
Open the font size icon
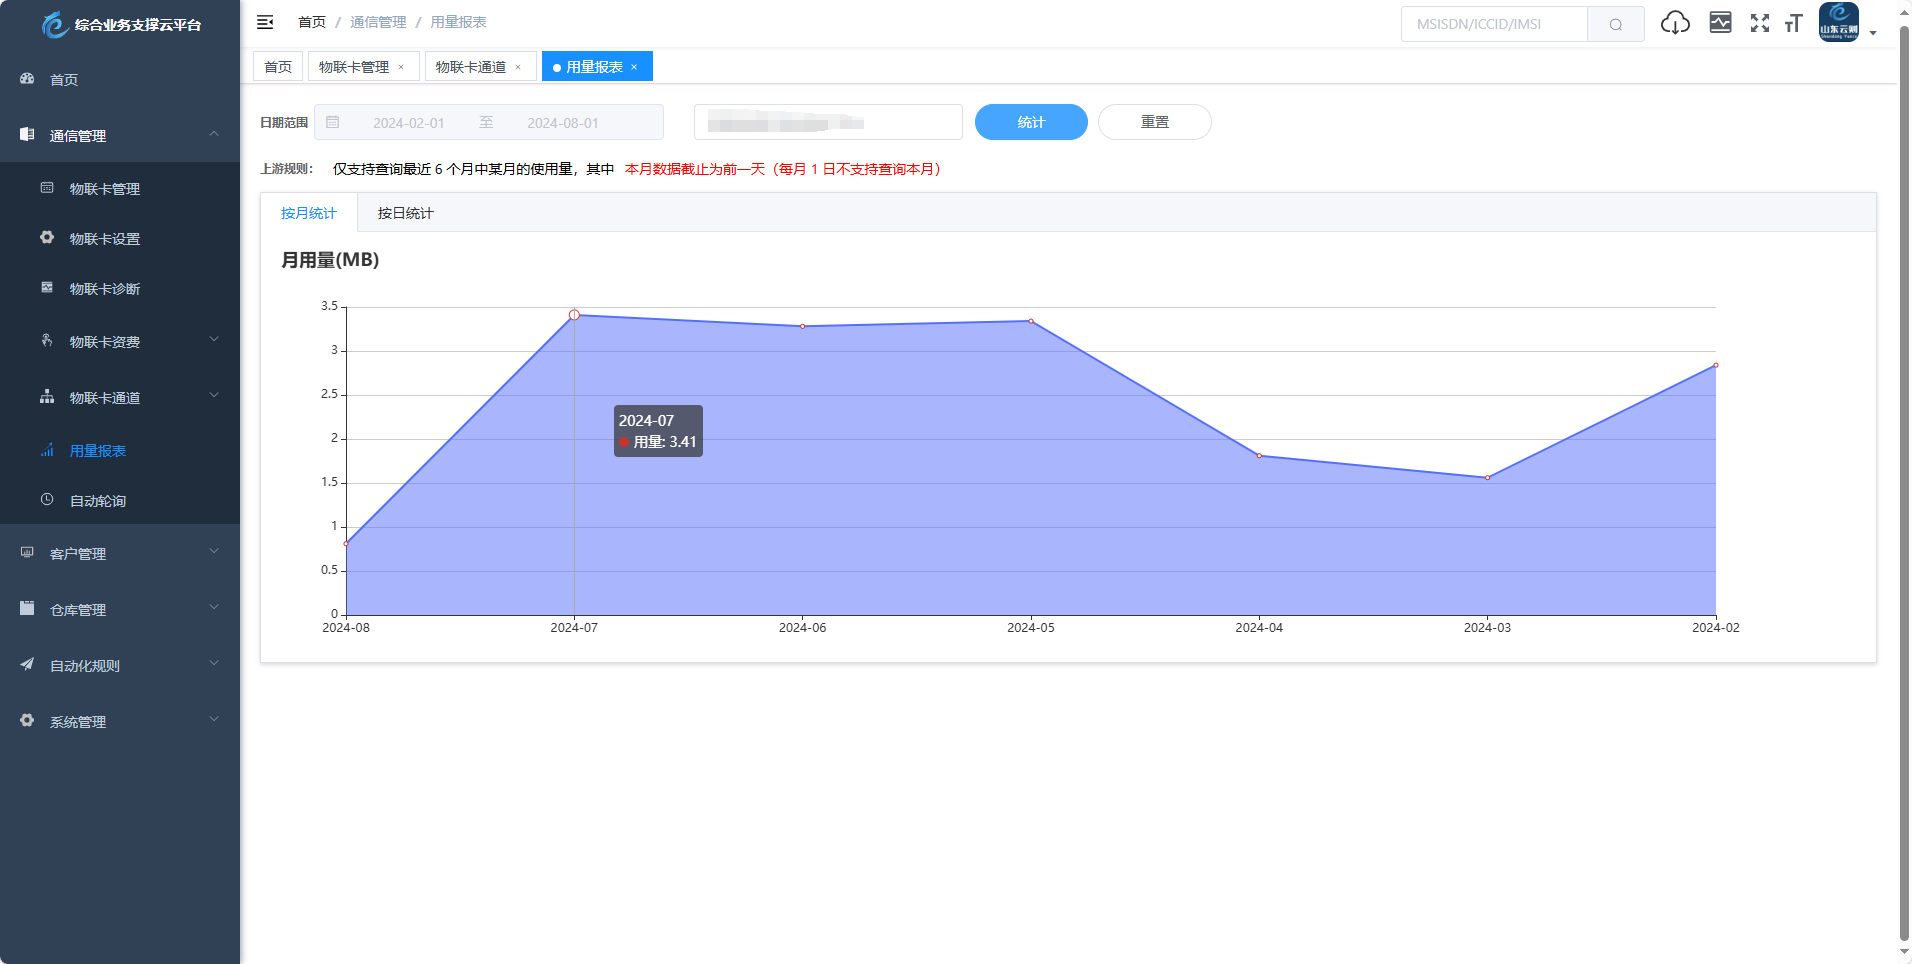(x=1794, y=23)
